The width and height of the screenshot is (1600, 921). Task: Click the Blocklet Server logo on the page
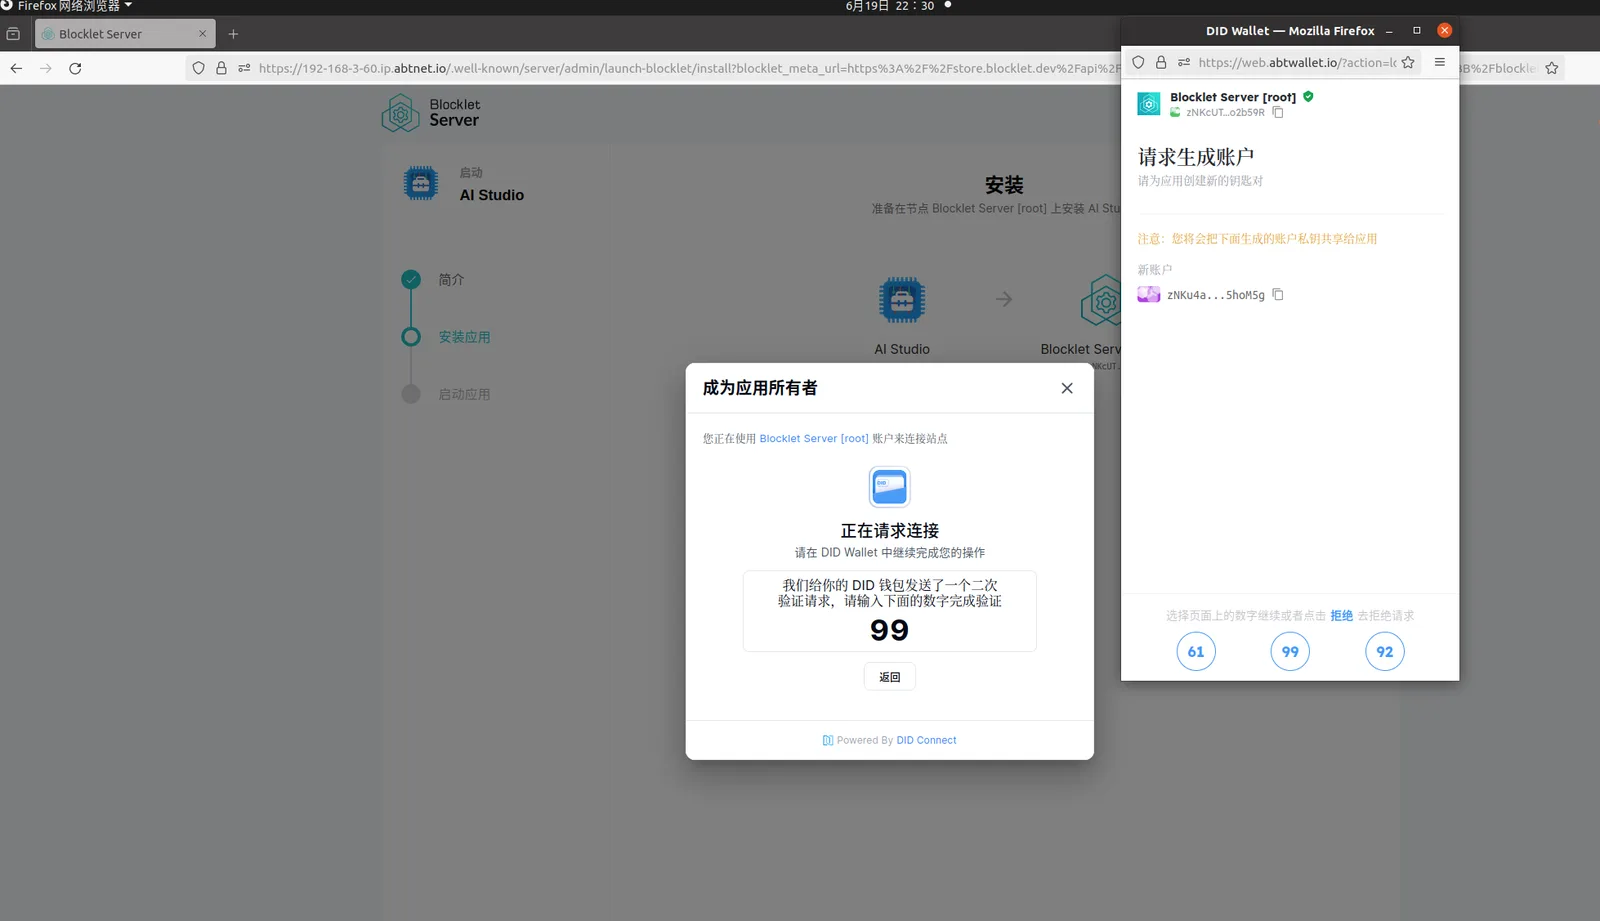[x=431, y=113]
